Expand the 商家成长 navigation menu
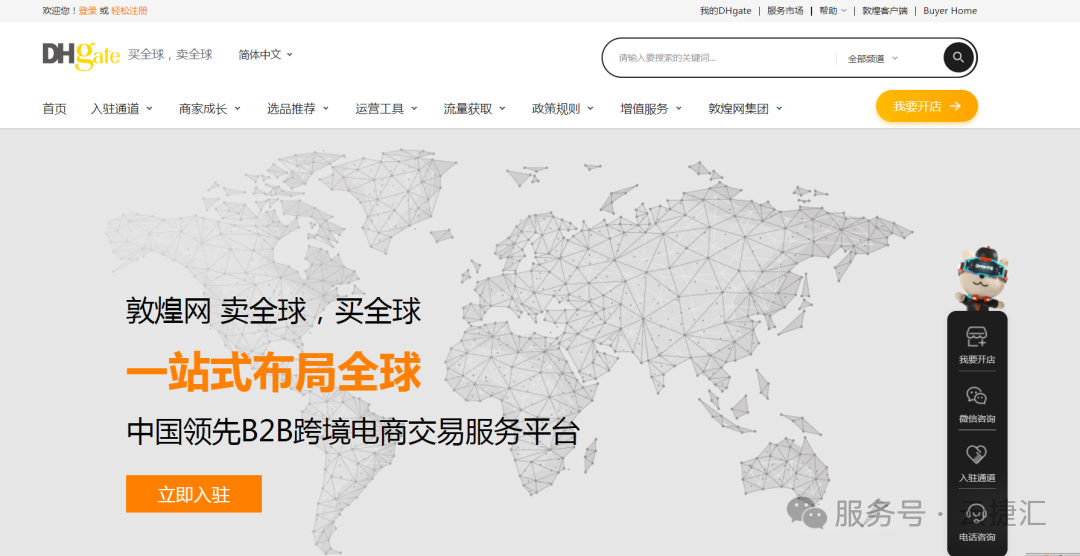 click(x=209, y=109)
